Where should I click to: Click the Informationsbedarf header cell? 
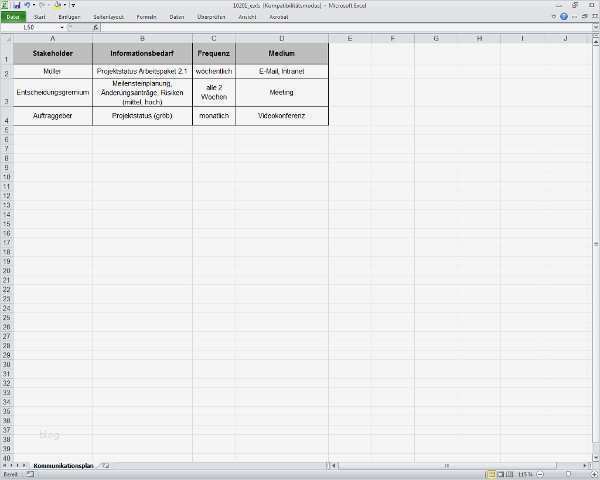point(142,54)
